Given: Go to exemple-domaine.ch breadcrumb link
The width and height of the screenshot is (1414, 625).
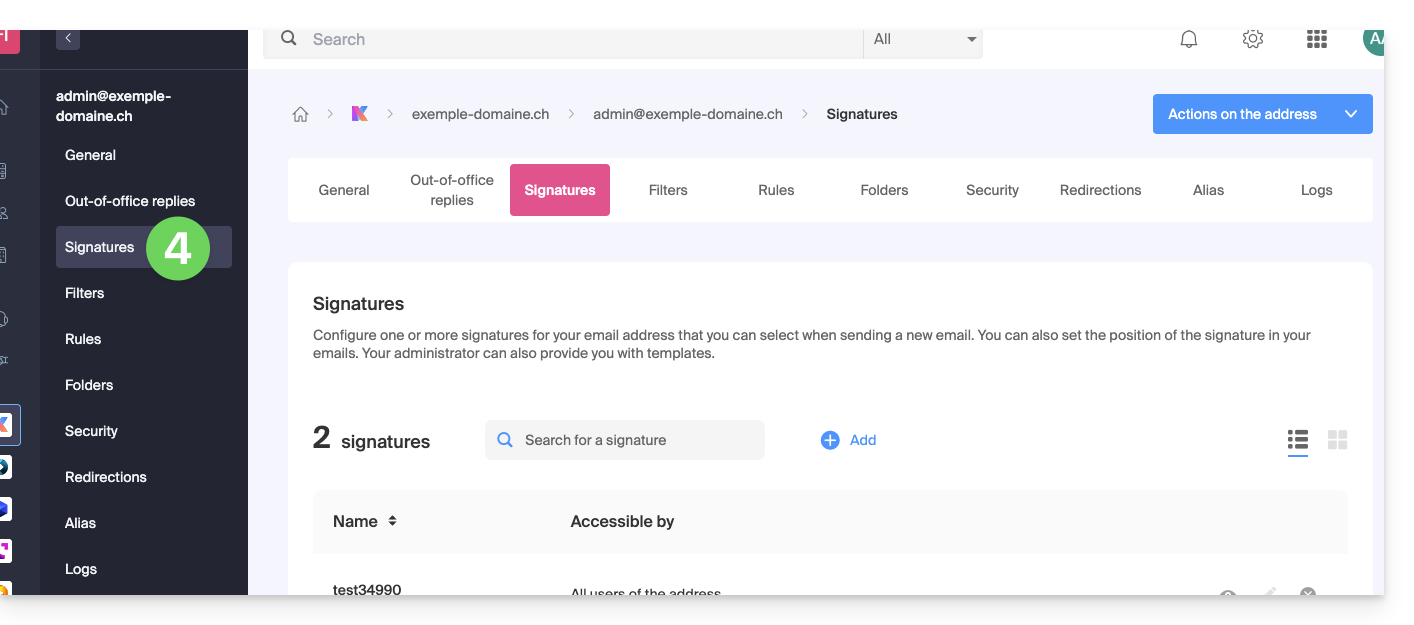Looking at the screenshot, I should [x=480, y=114].
